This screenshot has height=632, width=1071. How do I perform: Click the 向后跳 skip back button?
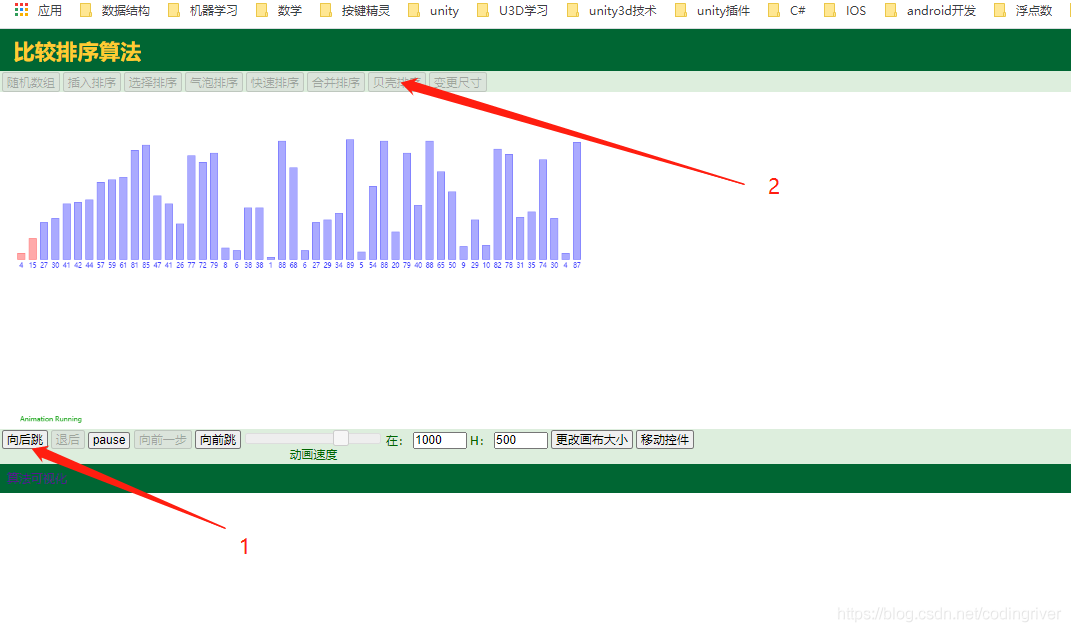pos(25,439)
